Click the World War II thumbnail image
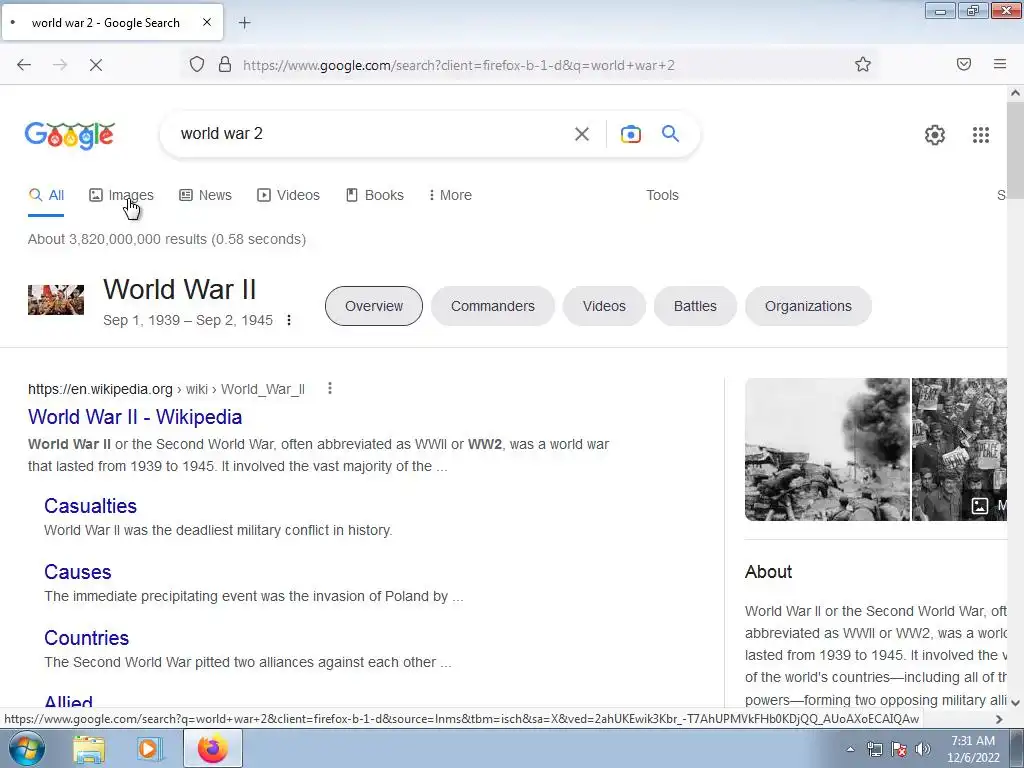1024x768 pixels. point(56,300)
